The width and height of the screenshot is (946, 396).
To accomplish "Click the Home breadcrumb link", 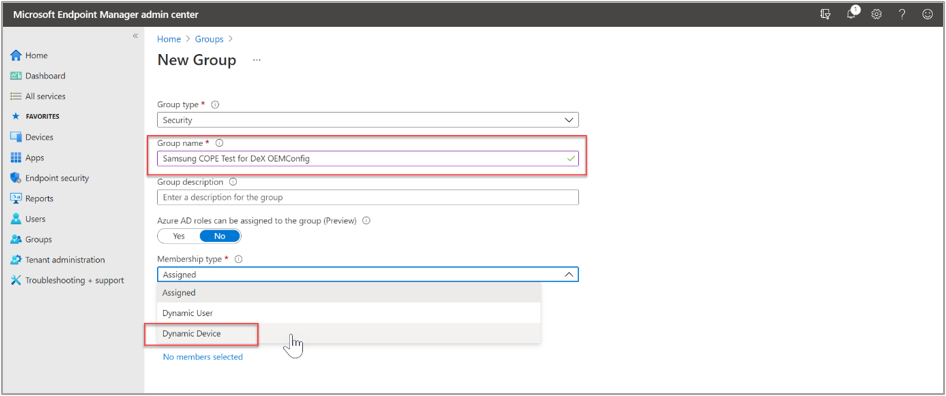I will tap(169, 39).
